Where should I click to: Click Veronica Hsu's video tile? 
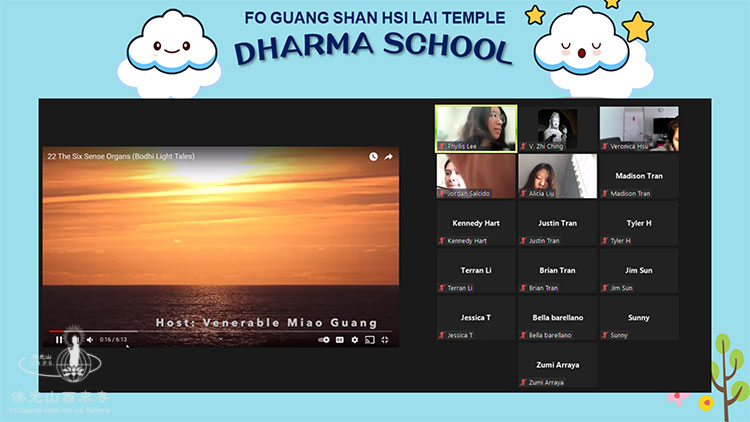638,128
